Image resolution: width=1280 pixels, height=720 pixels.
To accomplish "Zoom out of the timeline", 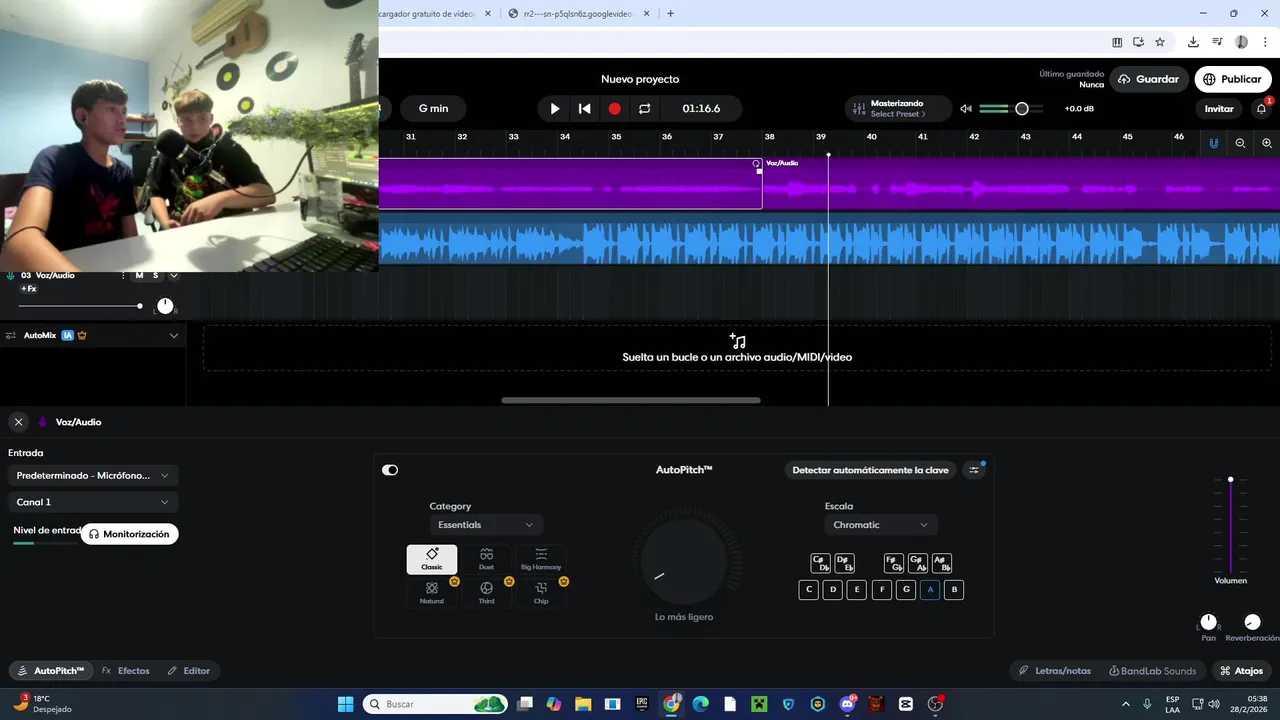I will 1240,143.
